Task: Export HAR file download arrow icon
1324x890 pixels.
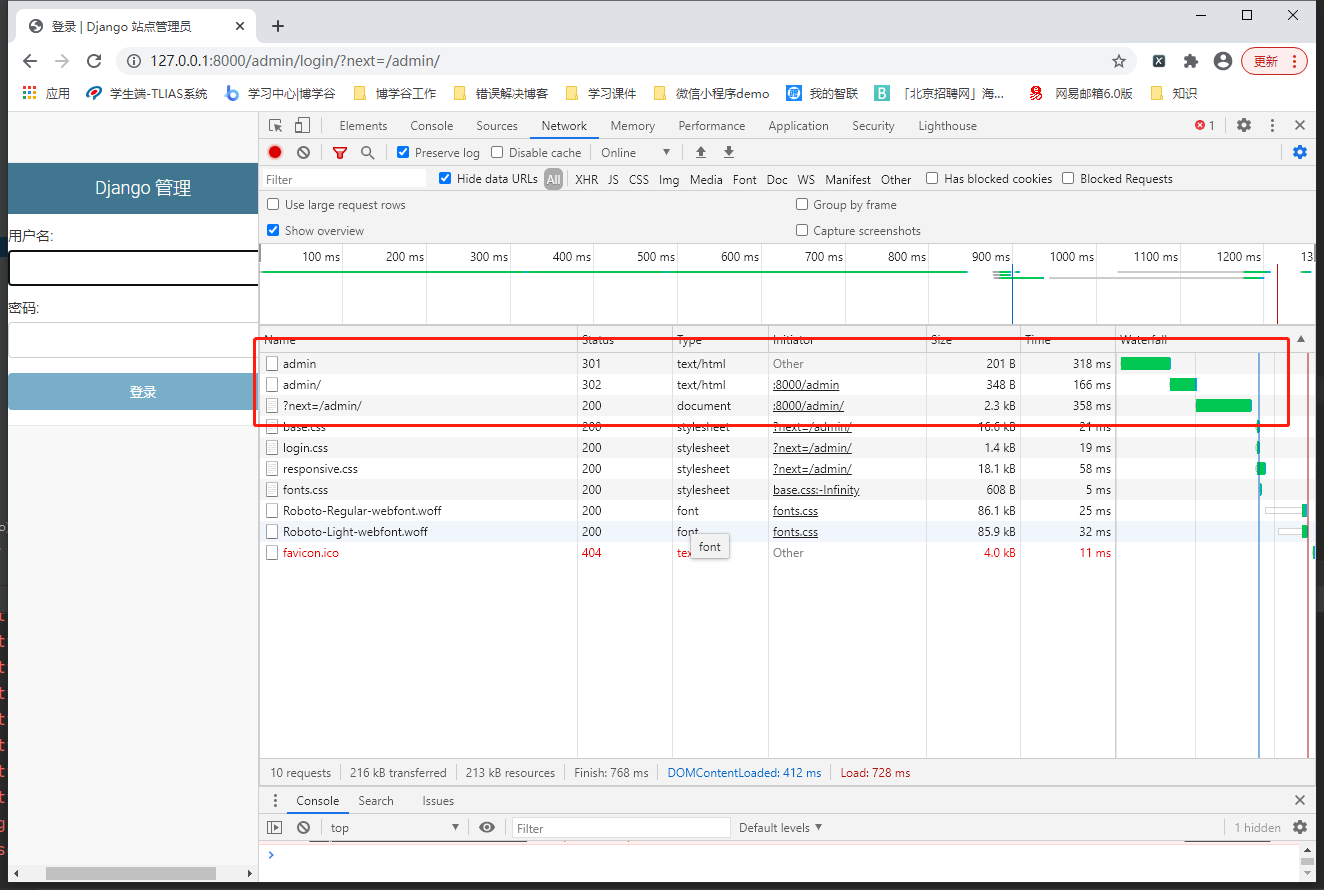Action: [x=729, y=152]
